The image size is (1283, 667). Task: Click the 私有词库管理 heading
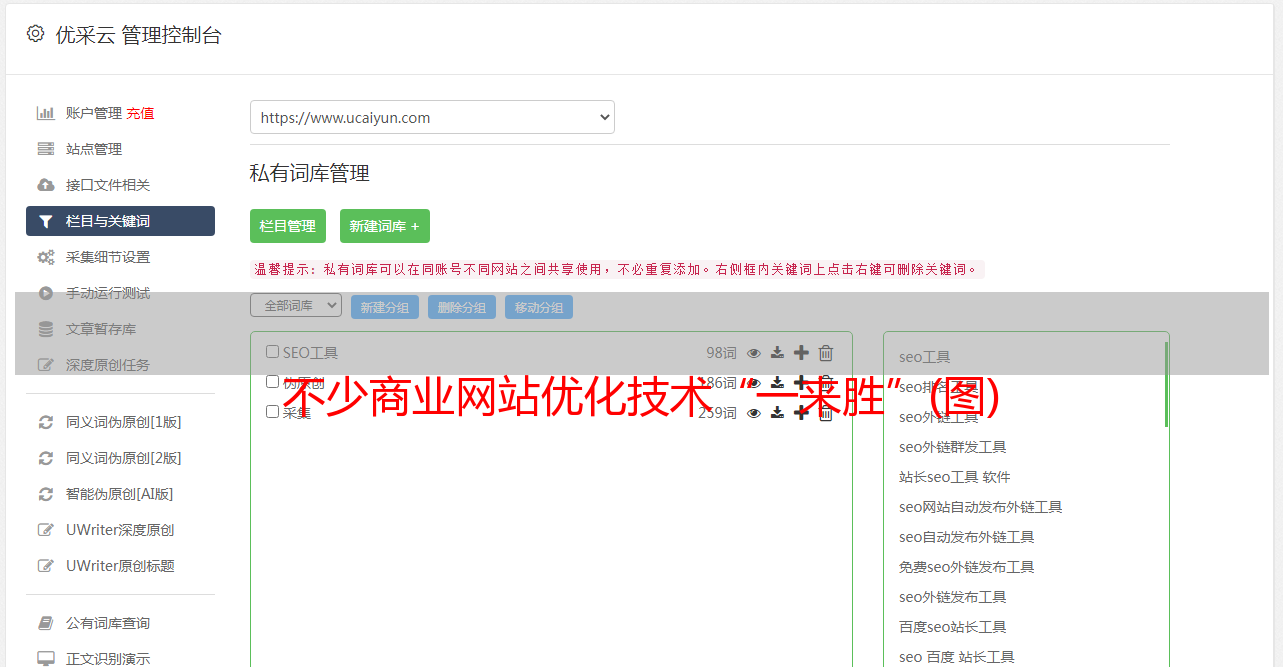(310, 173)
